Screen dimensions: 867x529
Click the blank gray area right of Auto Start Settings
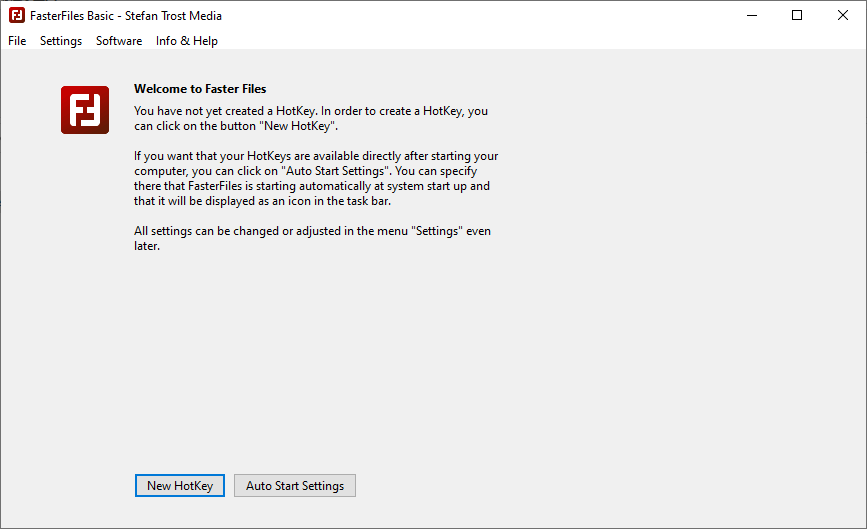(x=600, y=486)
